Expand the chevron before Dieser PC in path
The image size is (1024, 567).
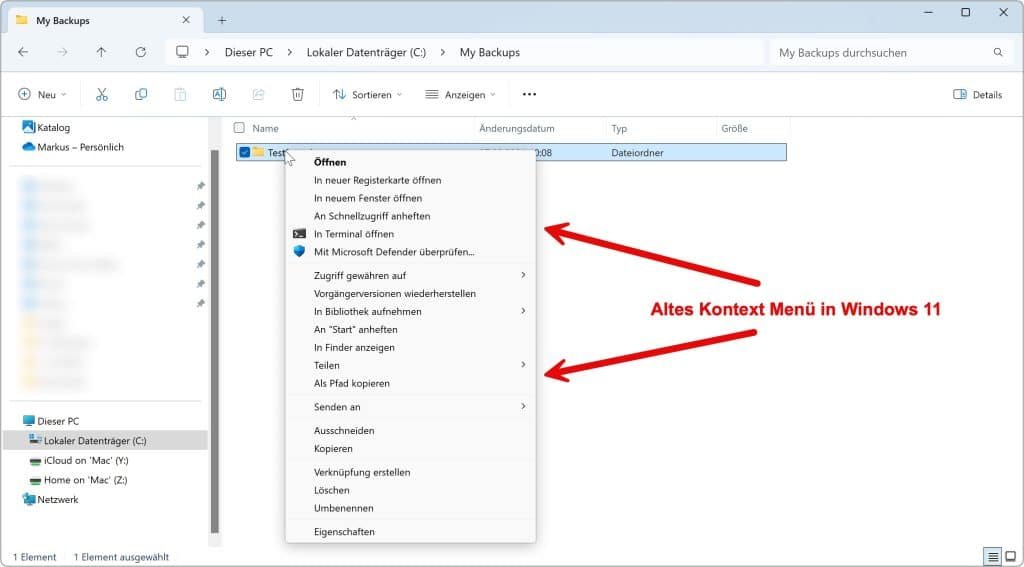[x=207, y=52]
